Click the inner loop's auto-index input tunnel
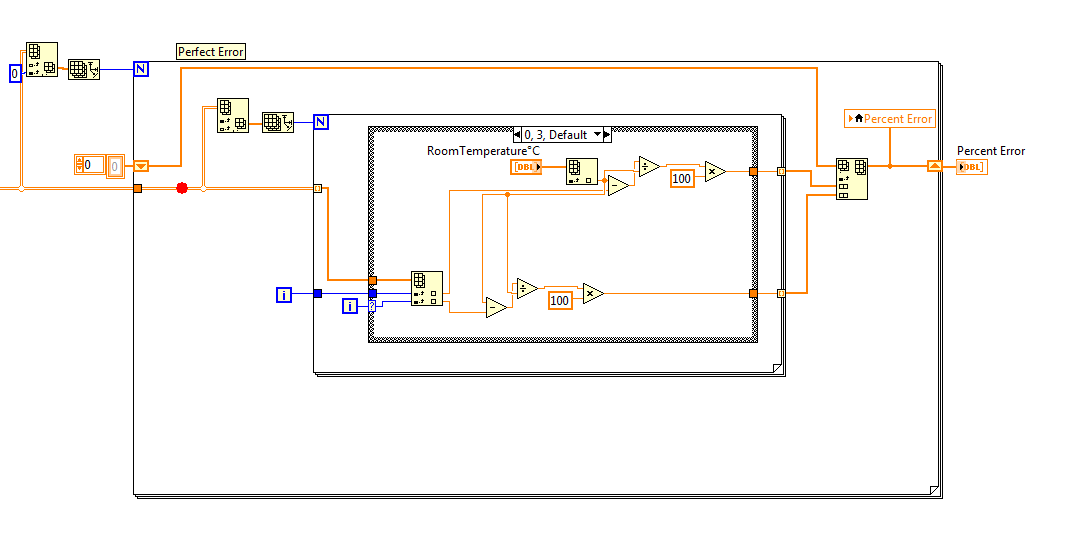This screenshot has width=1076, height=544. (318, 188)
